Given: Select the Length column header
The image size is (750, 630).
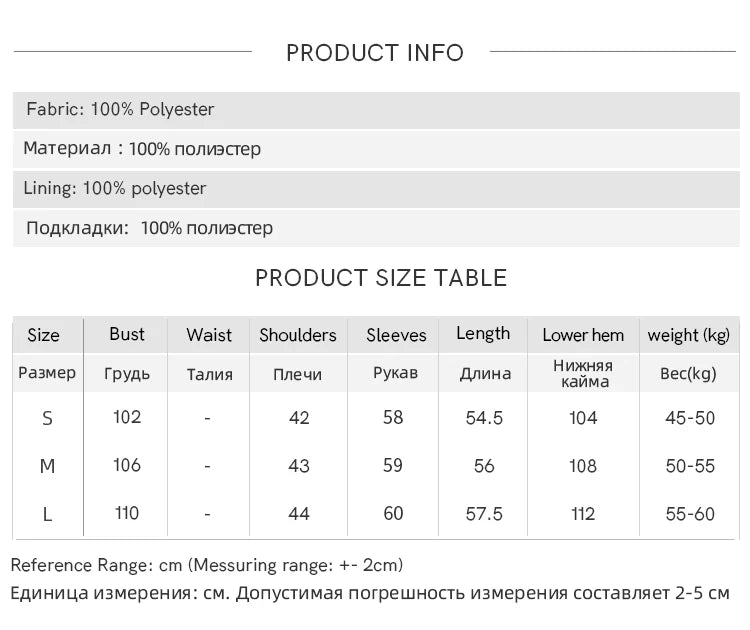Looking at the screenshot, I should click(x=483, y=334).
